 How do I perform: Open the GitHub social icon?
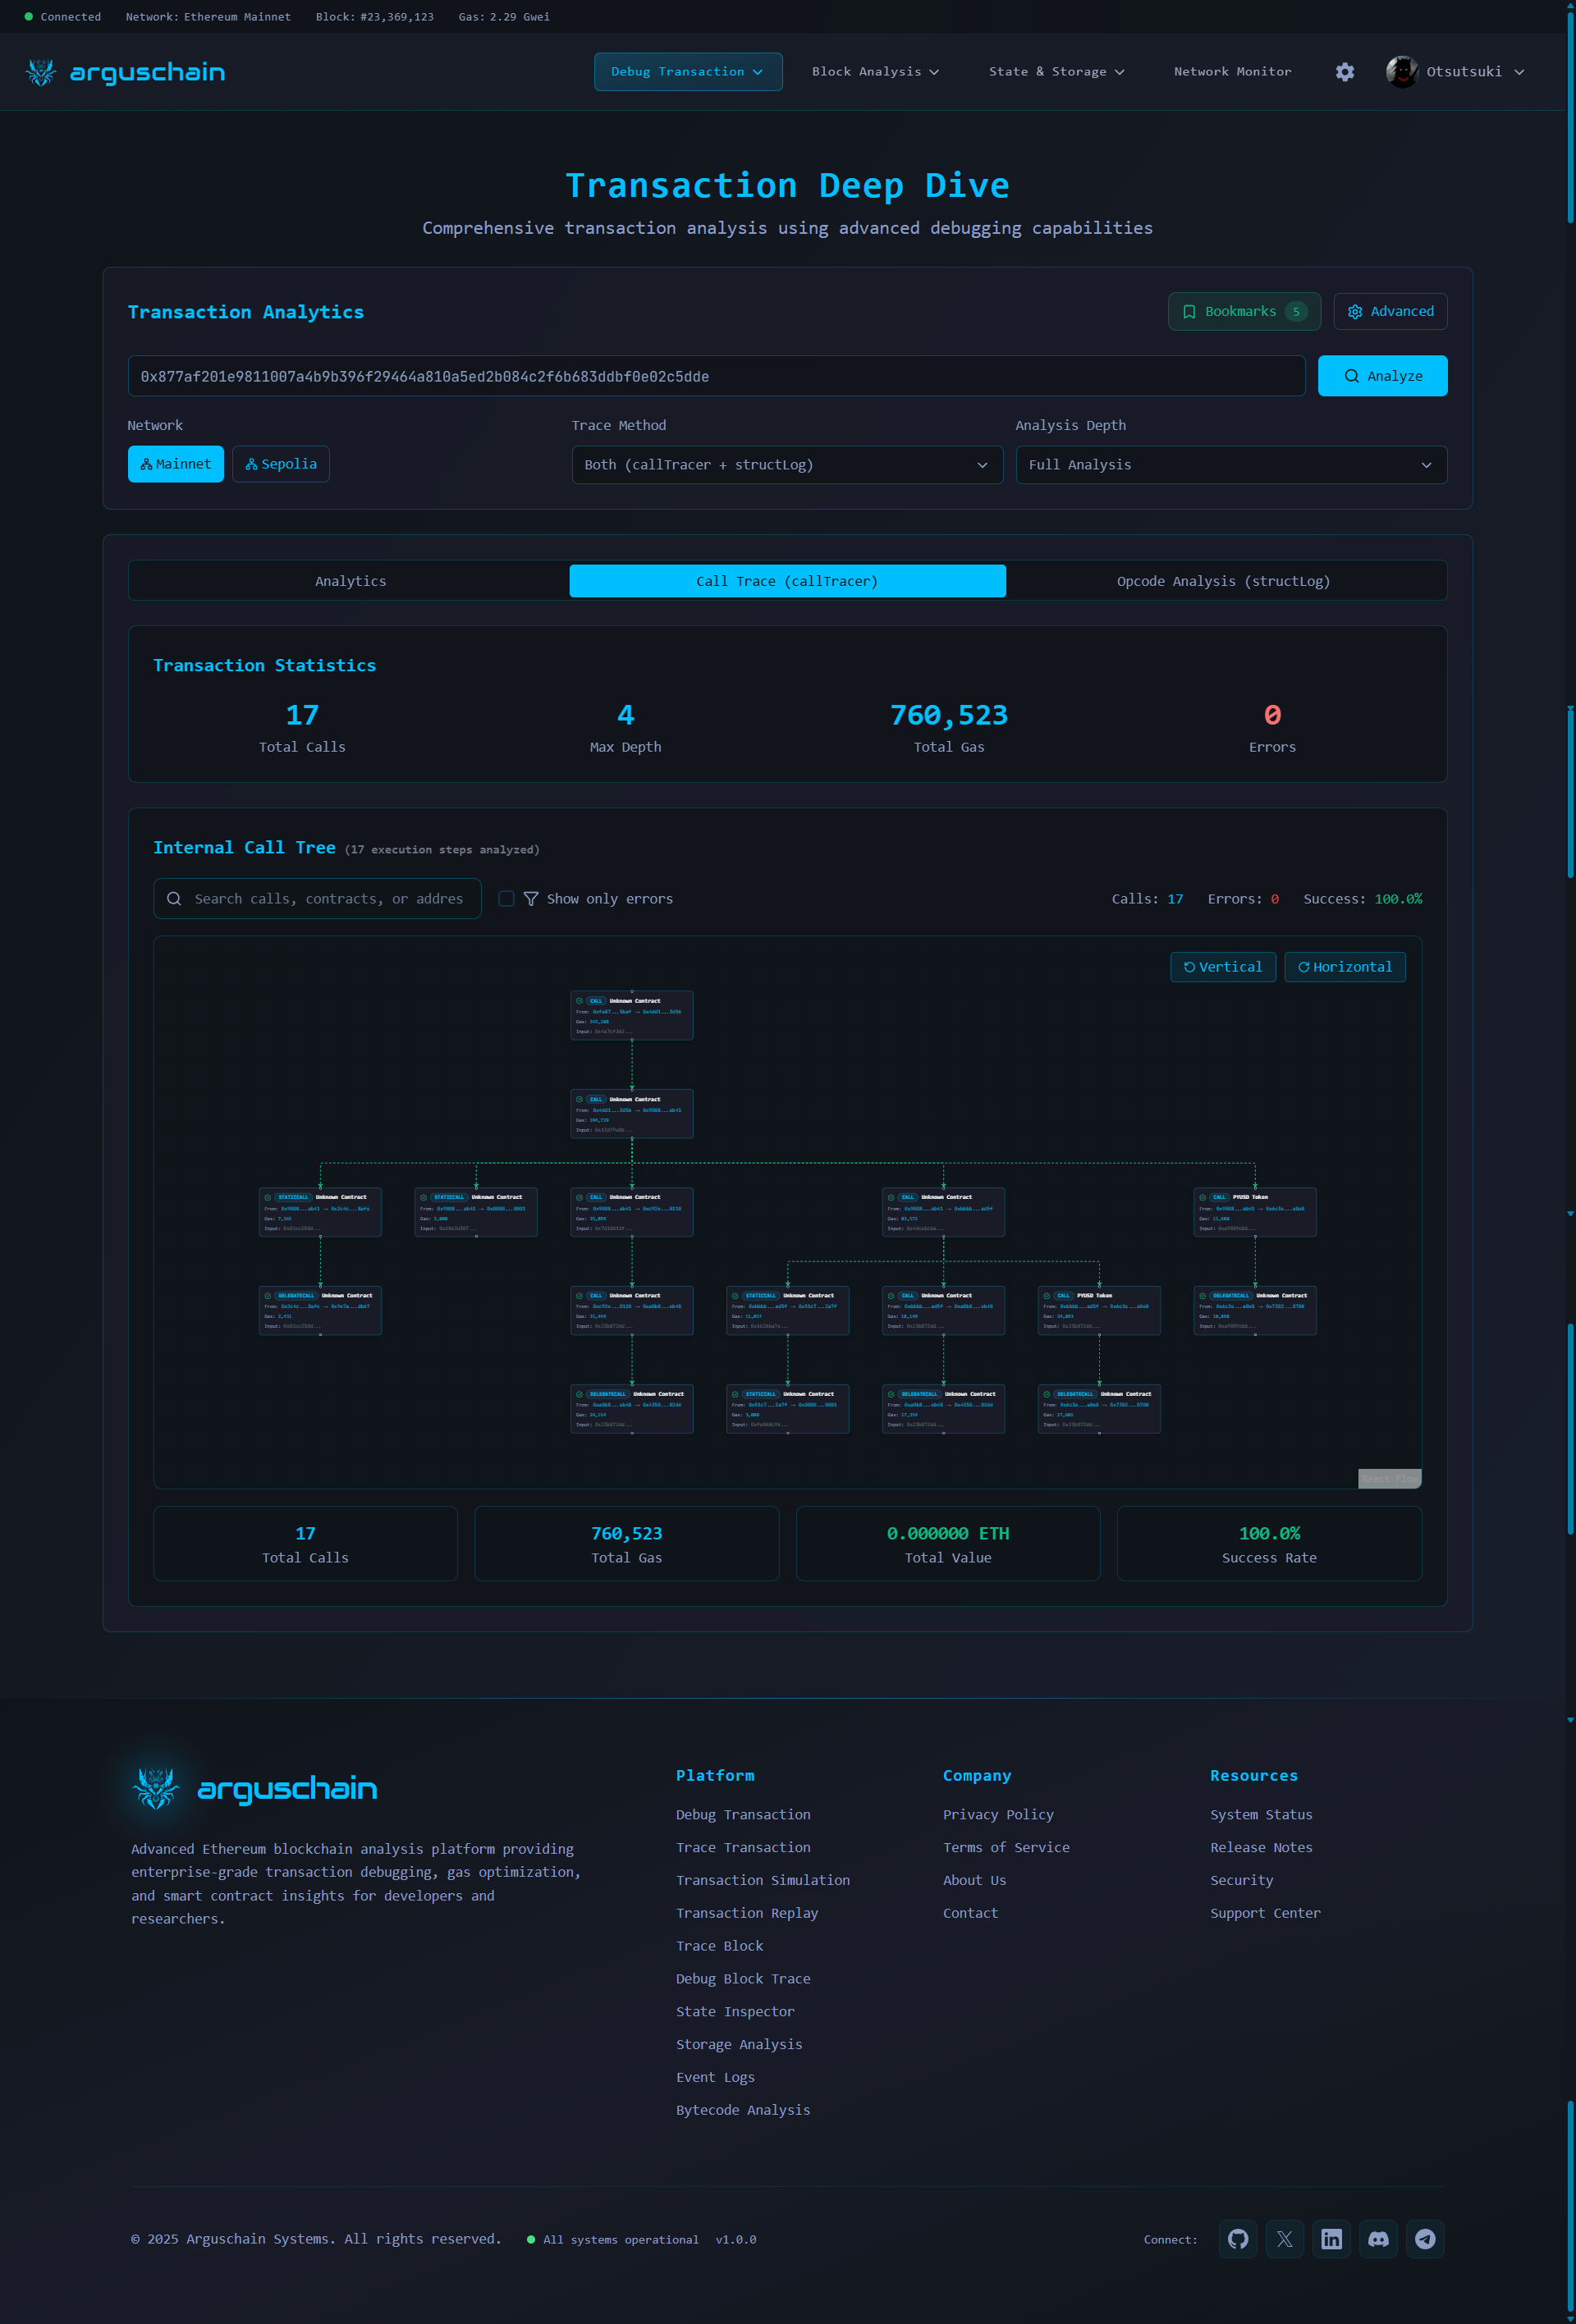click(x=1238, y=2239)
